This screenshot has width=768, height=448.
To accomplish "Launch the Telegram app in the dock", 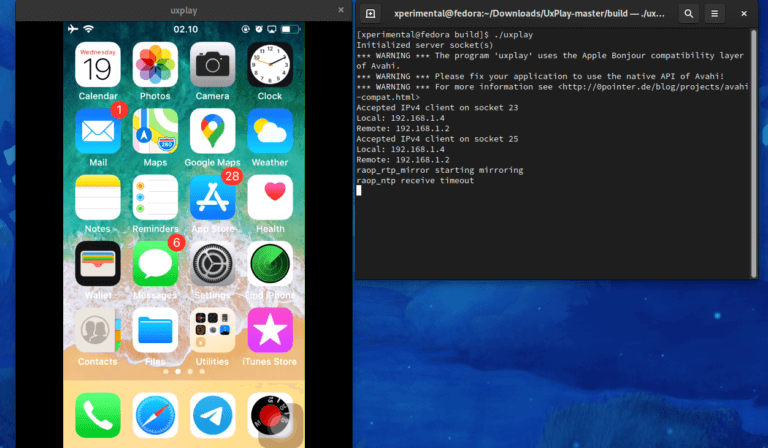I will [212, 414].
